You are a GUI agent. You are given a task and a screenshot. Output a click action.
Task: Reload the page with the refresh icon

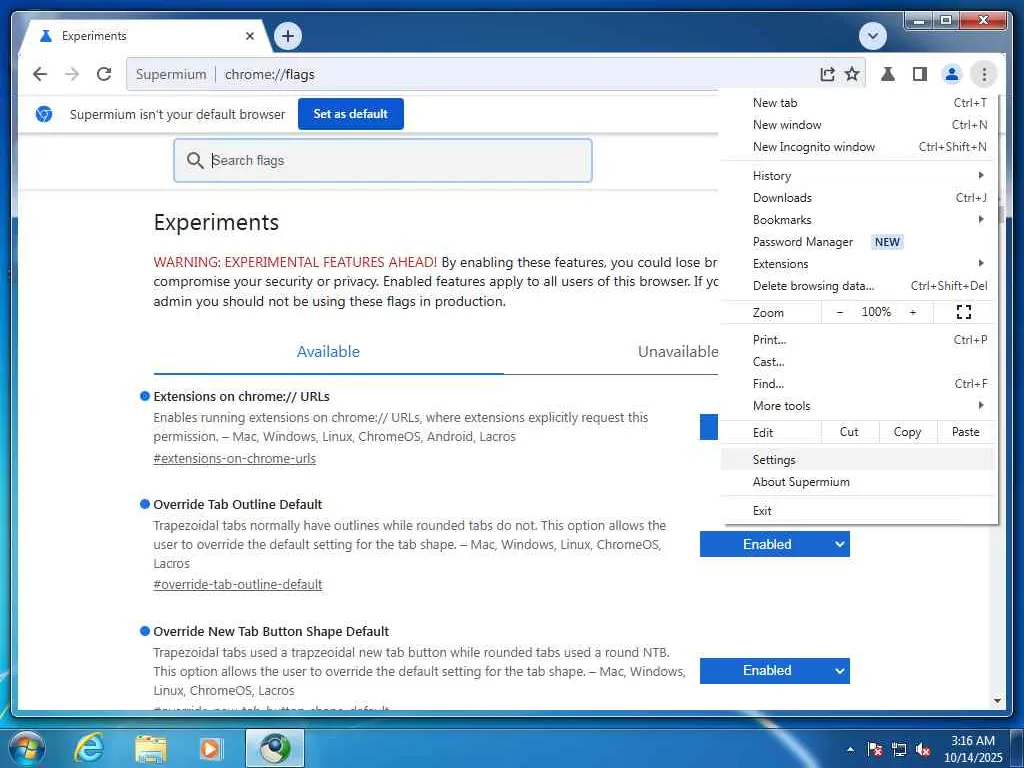tap(104, 74)
